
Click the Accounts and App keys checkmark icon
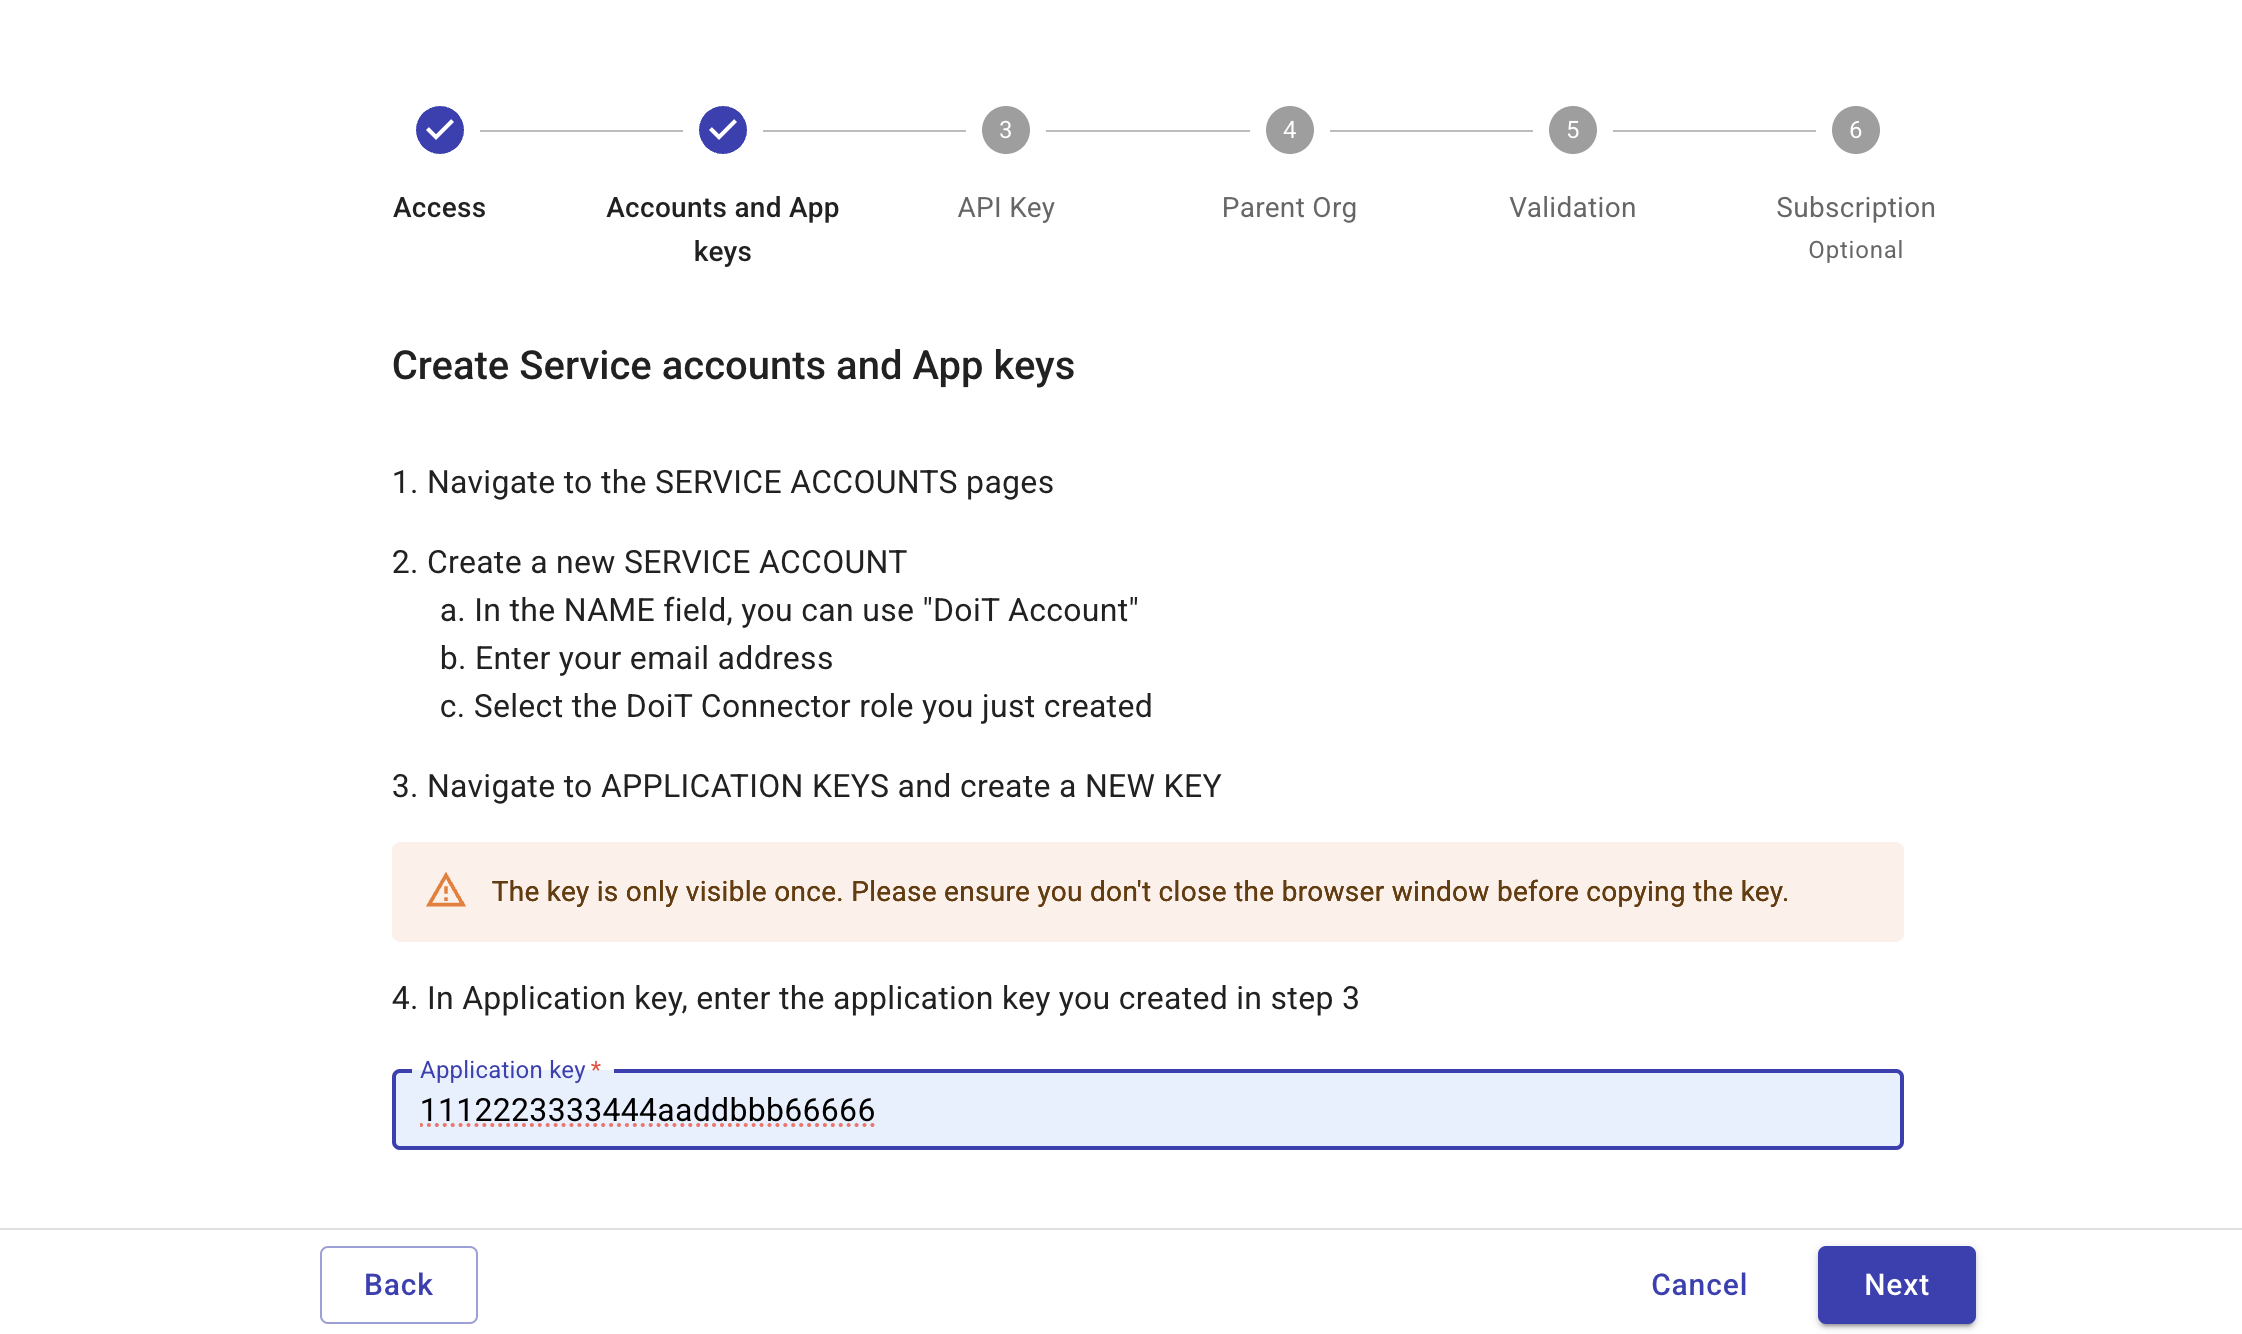[722, 129]
